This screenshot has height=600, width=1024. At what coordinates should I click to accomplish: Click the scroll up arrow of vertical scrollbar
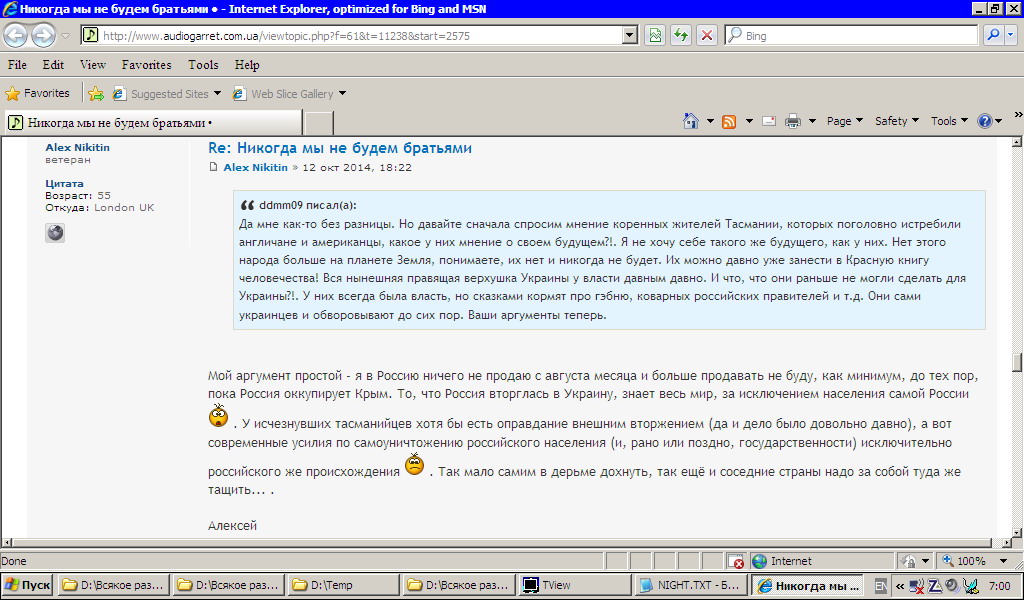1017,142
